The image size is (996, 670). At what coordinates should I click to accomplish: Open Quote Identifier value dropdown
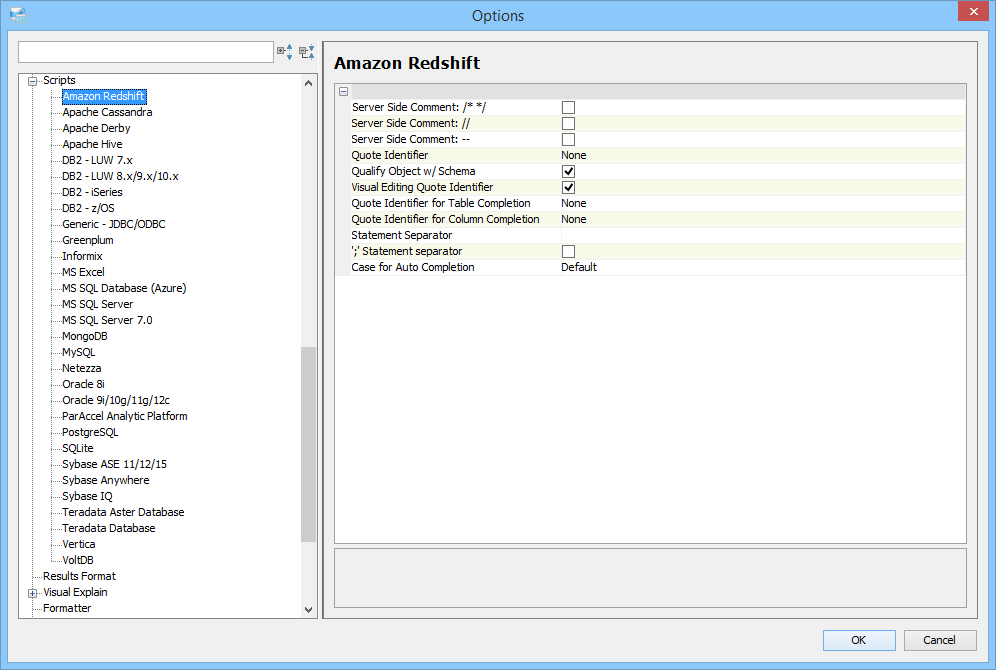pyautogui.click(x=762, y=155)
